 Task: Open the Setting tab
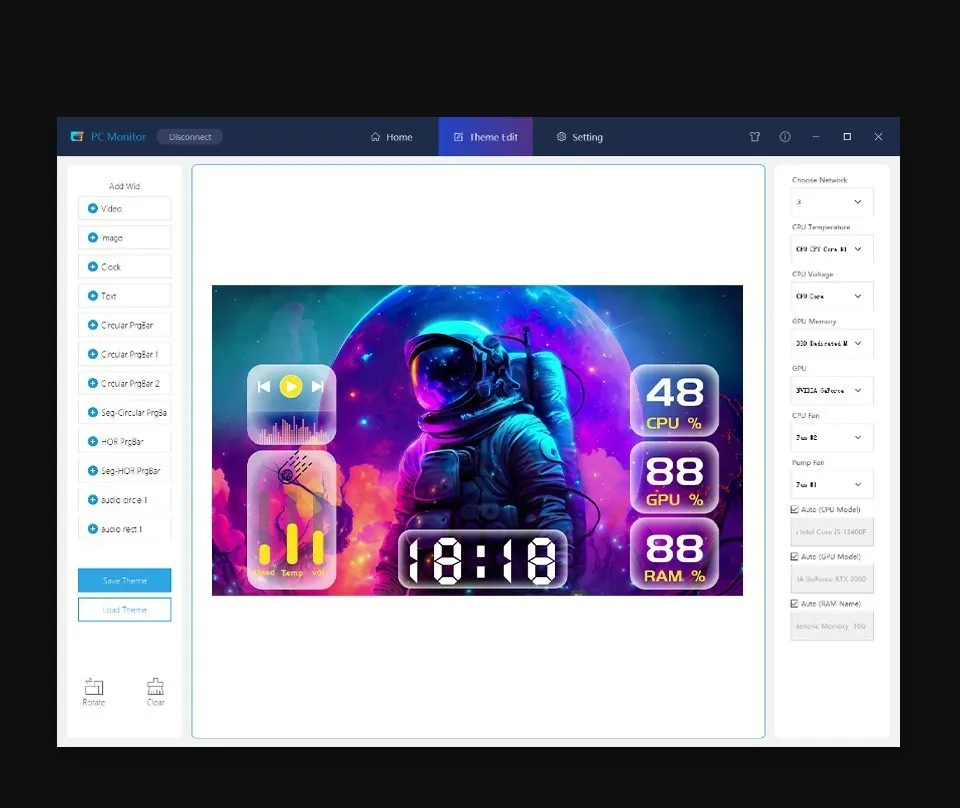click(580, 137)
